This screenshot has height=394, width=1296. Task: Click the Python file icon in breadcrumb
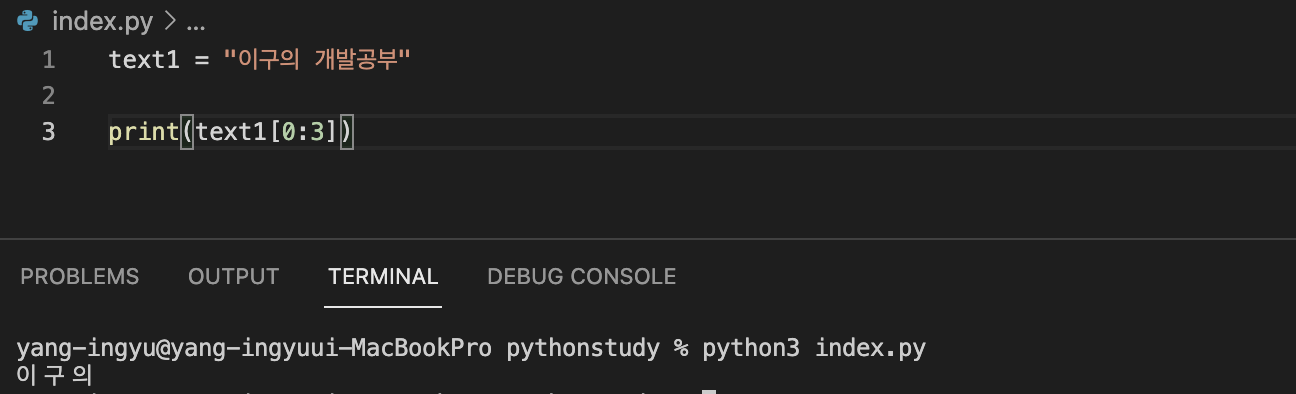click(27, 19)
